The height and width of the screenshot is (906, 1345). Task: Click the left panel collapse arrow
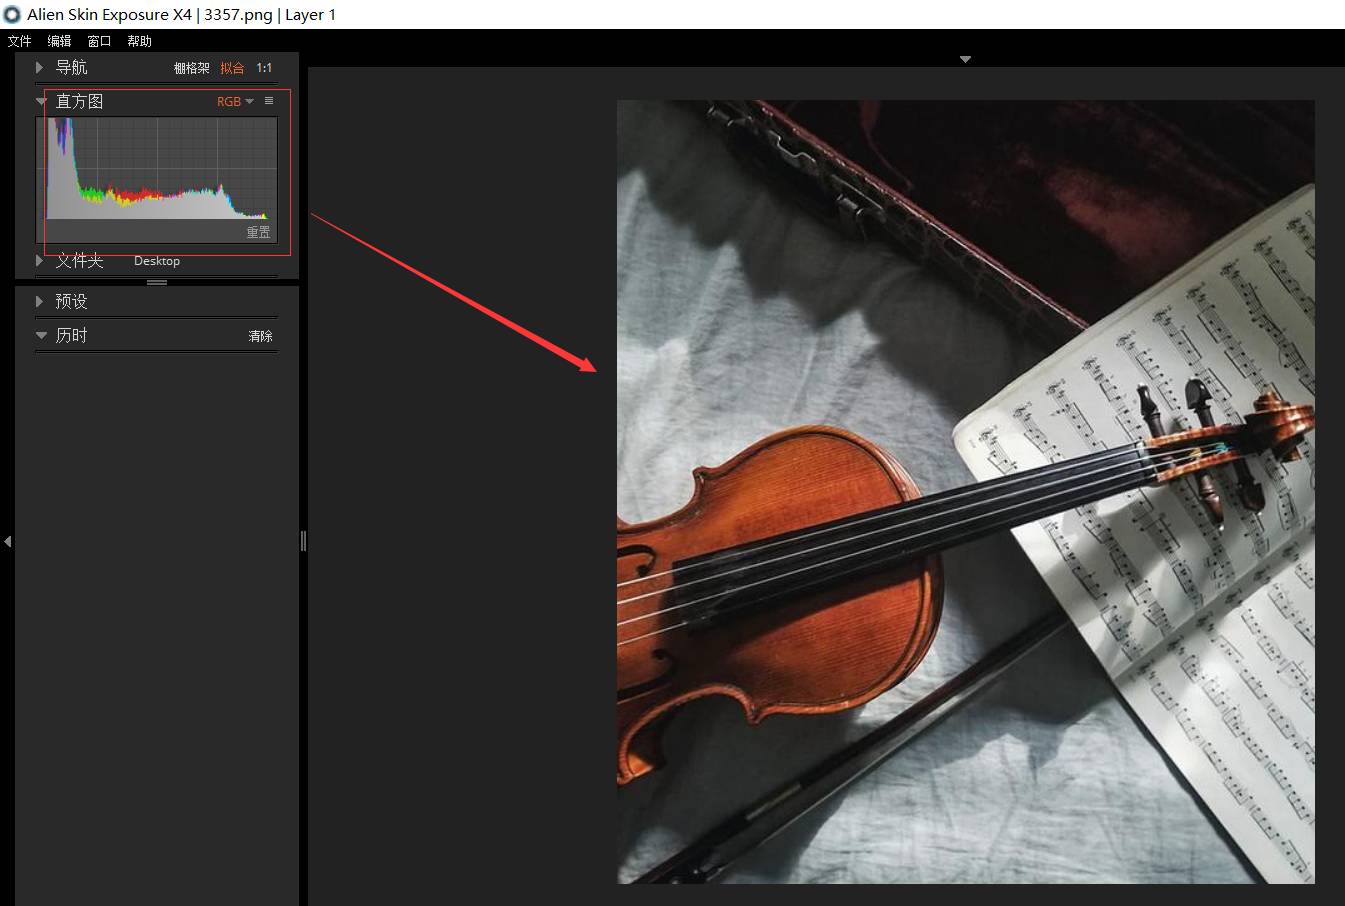(x=7, y=541)
